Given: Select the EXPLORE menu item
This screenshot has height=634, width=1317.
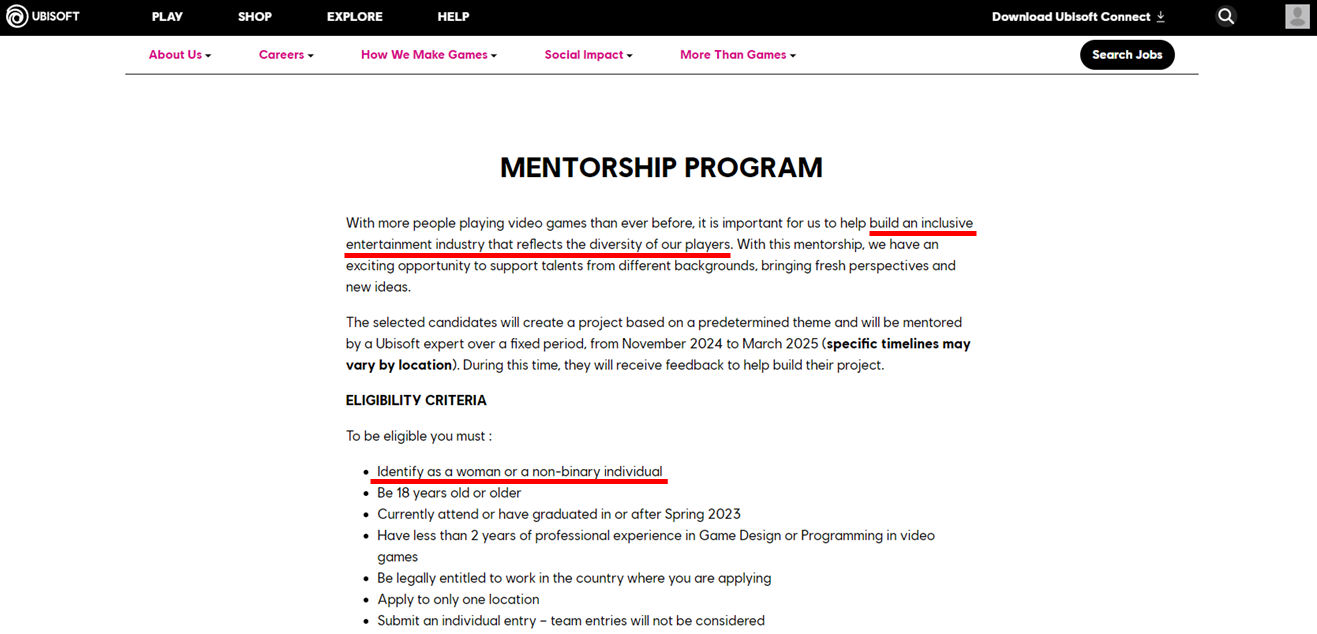Looking at the screenshot, I should click(x=355, y=16).
